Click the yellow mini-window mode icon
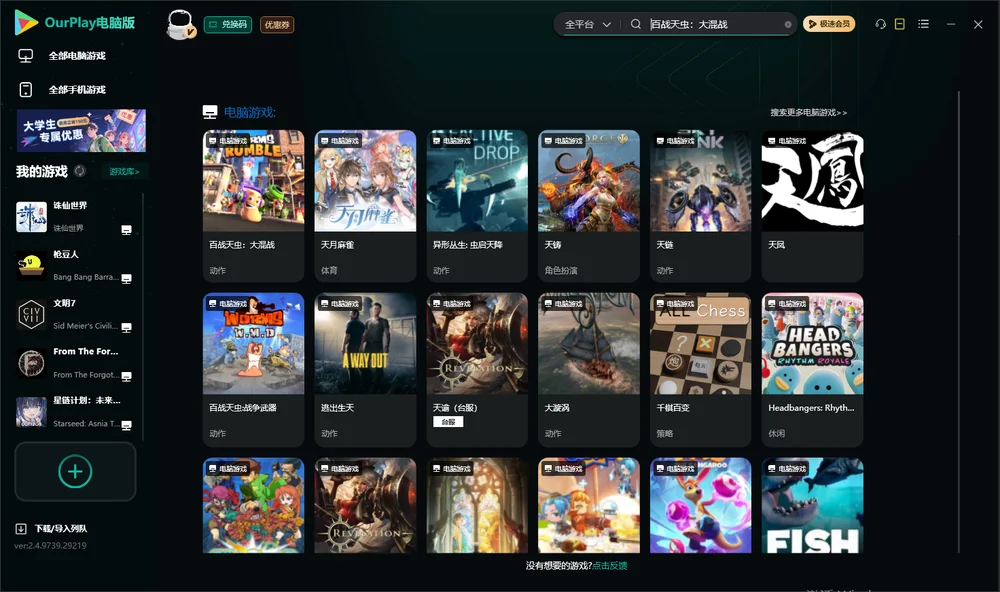1000x592 pixels. coord(899,24)
